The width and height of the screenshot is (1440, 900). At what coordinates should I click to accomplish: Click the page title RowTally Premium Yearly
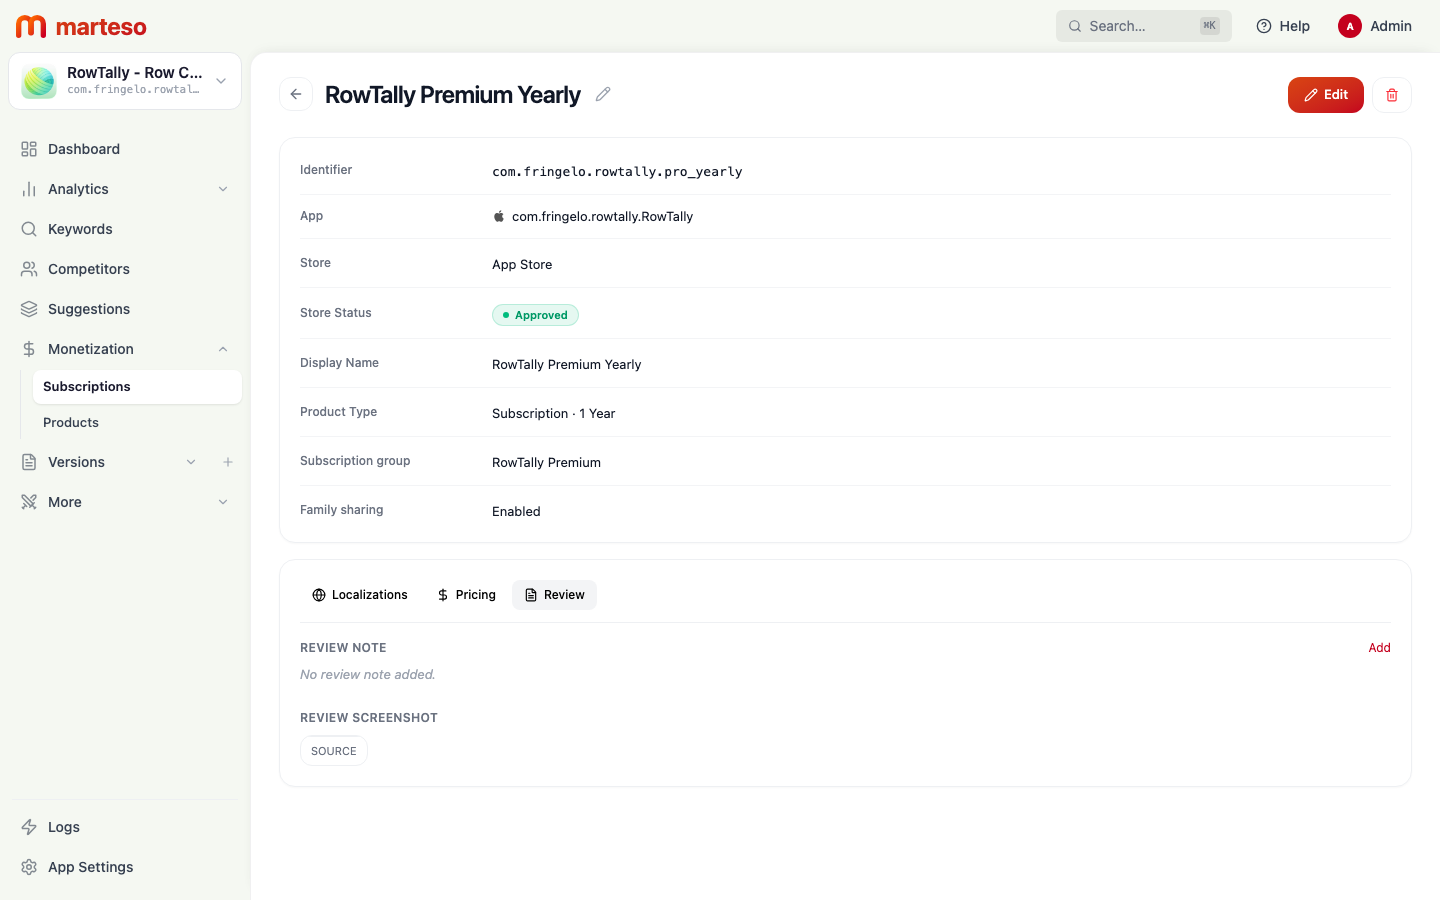point(453,95)
